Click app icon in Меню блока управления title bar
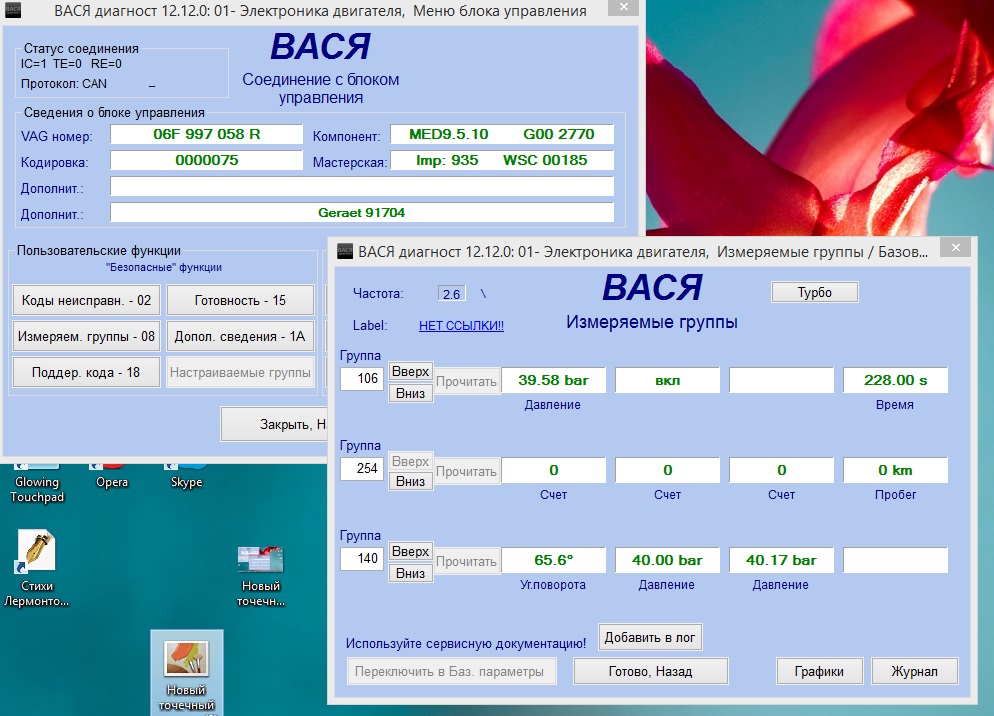 [13, 10]
